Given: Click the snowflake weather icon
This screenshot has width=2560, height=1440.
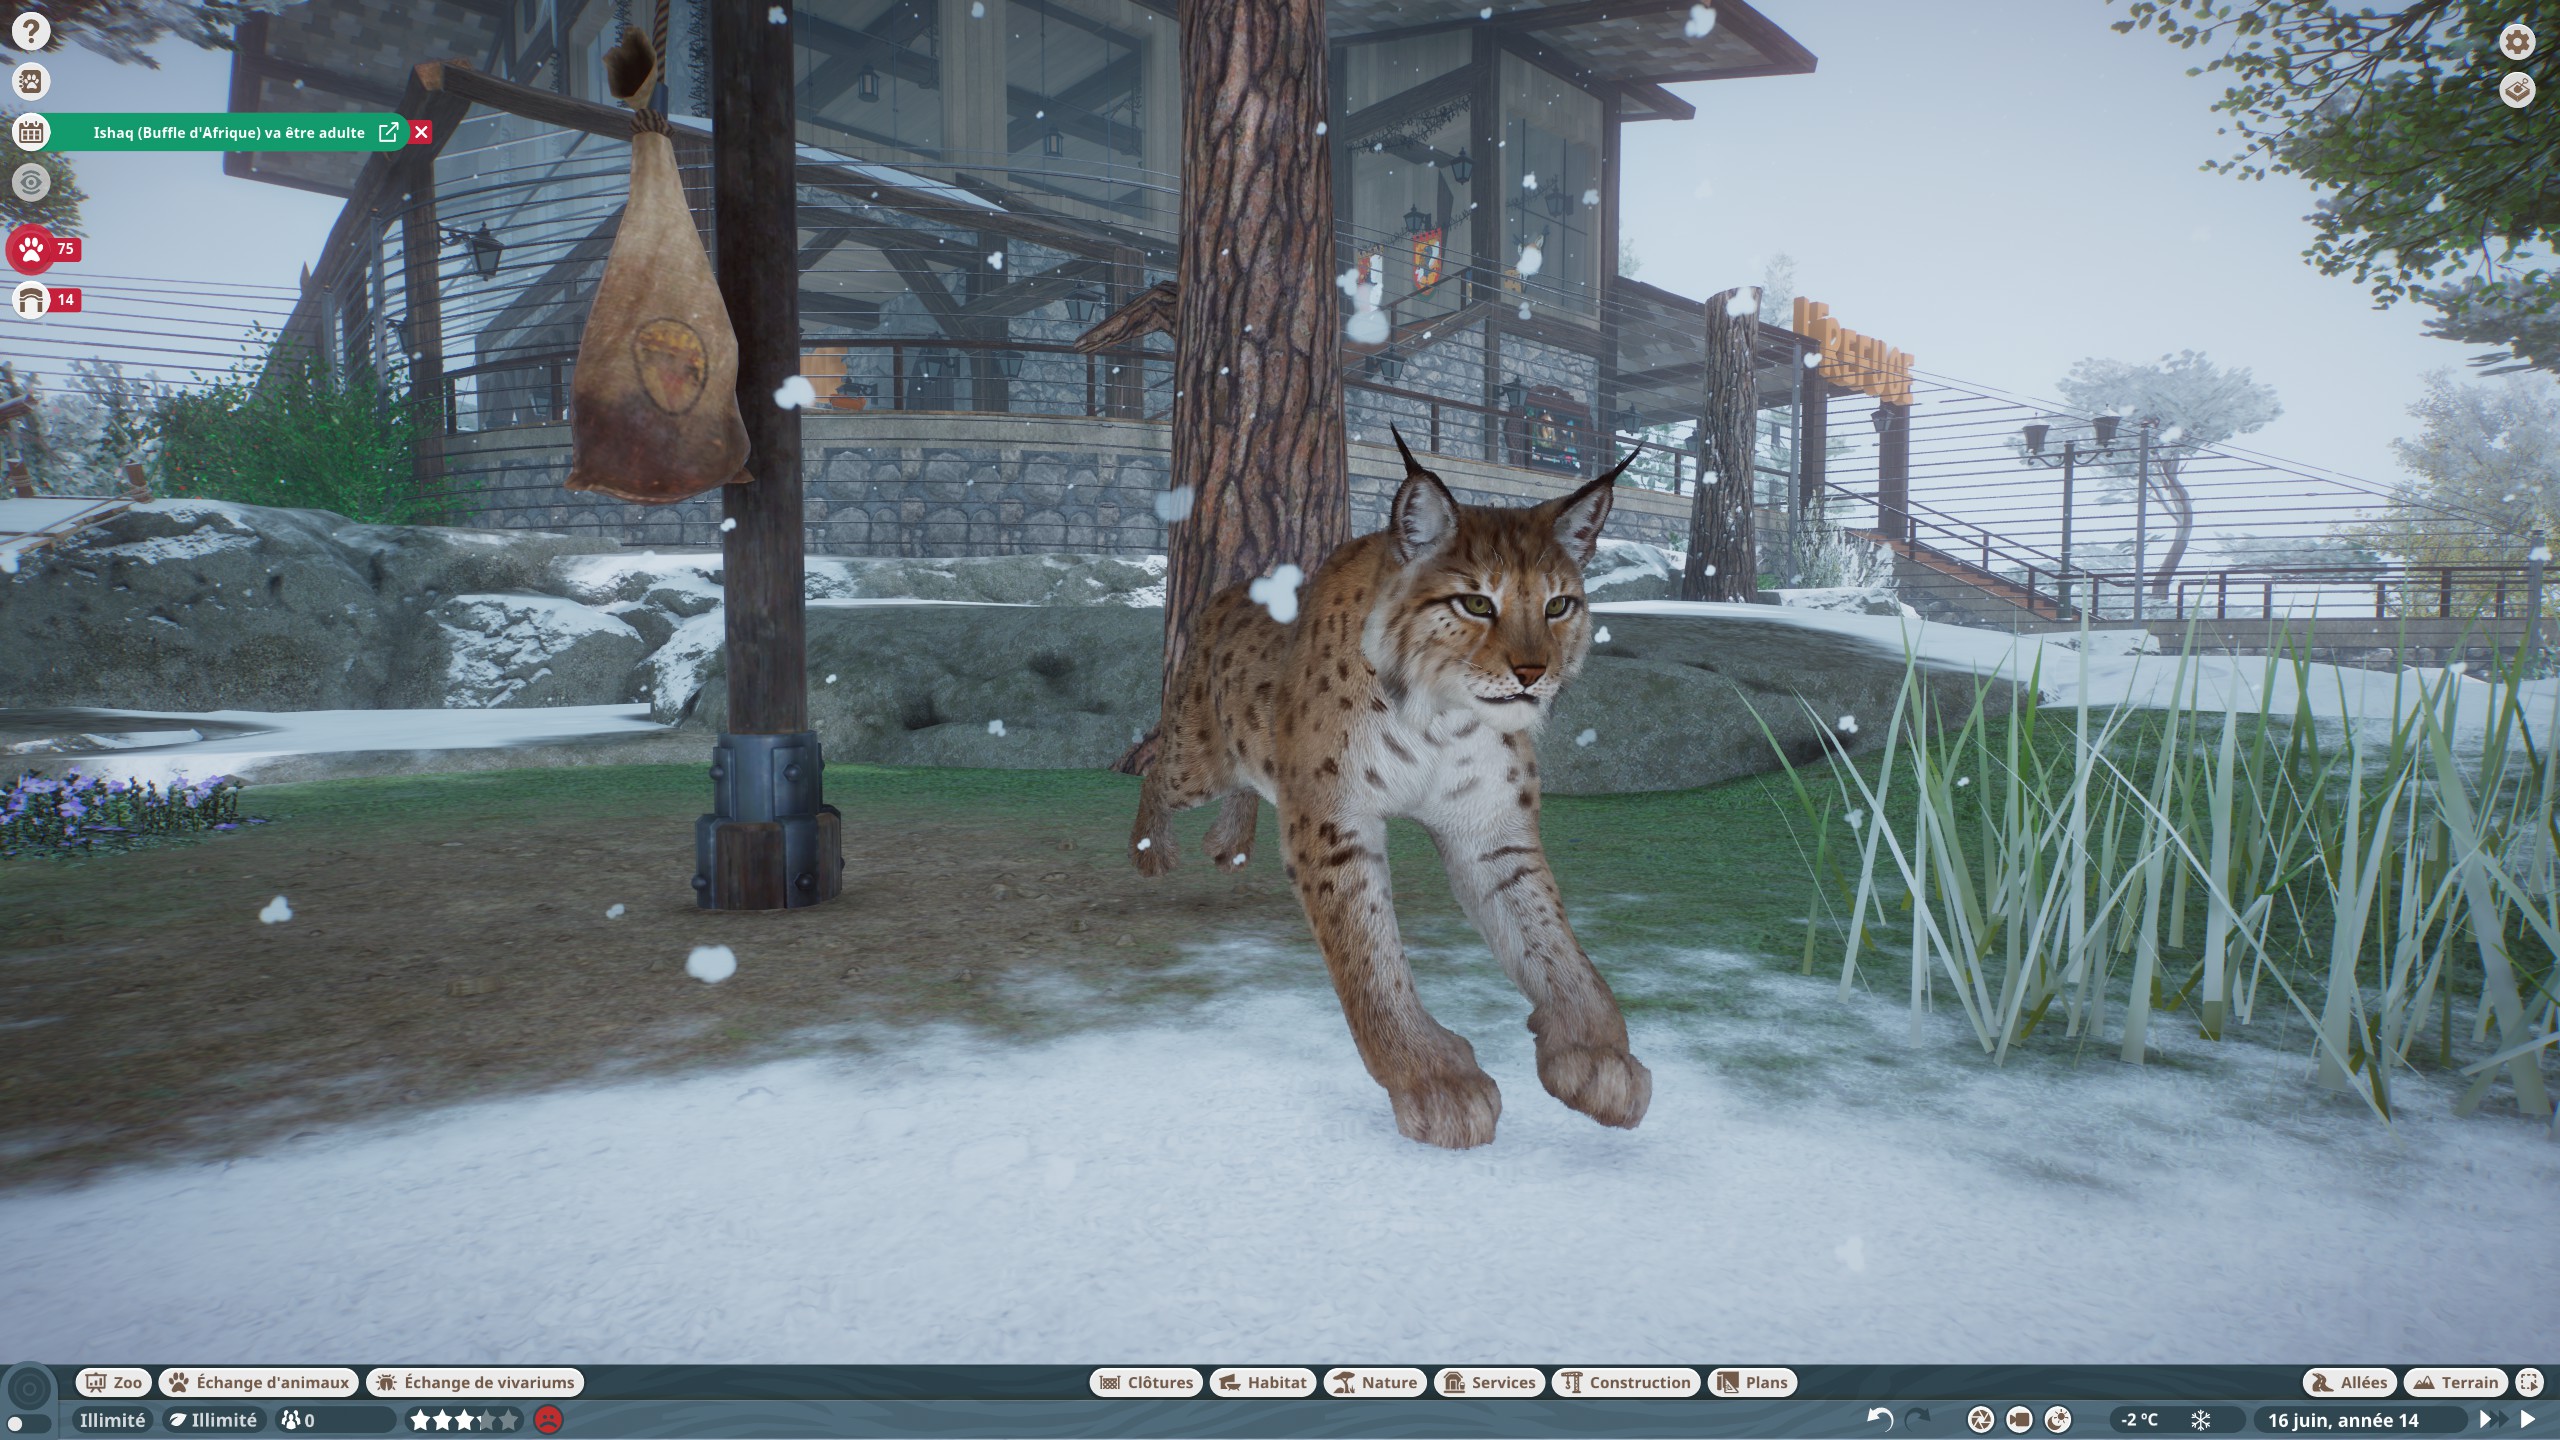Looking at the screenshot, I should tap(2201, 1420).
